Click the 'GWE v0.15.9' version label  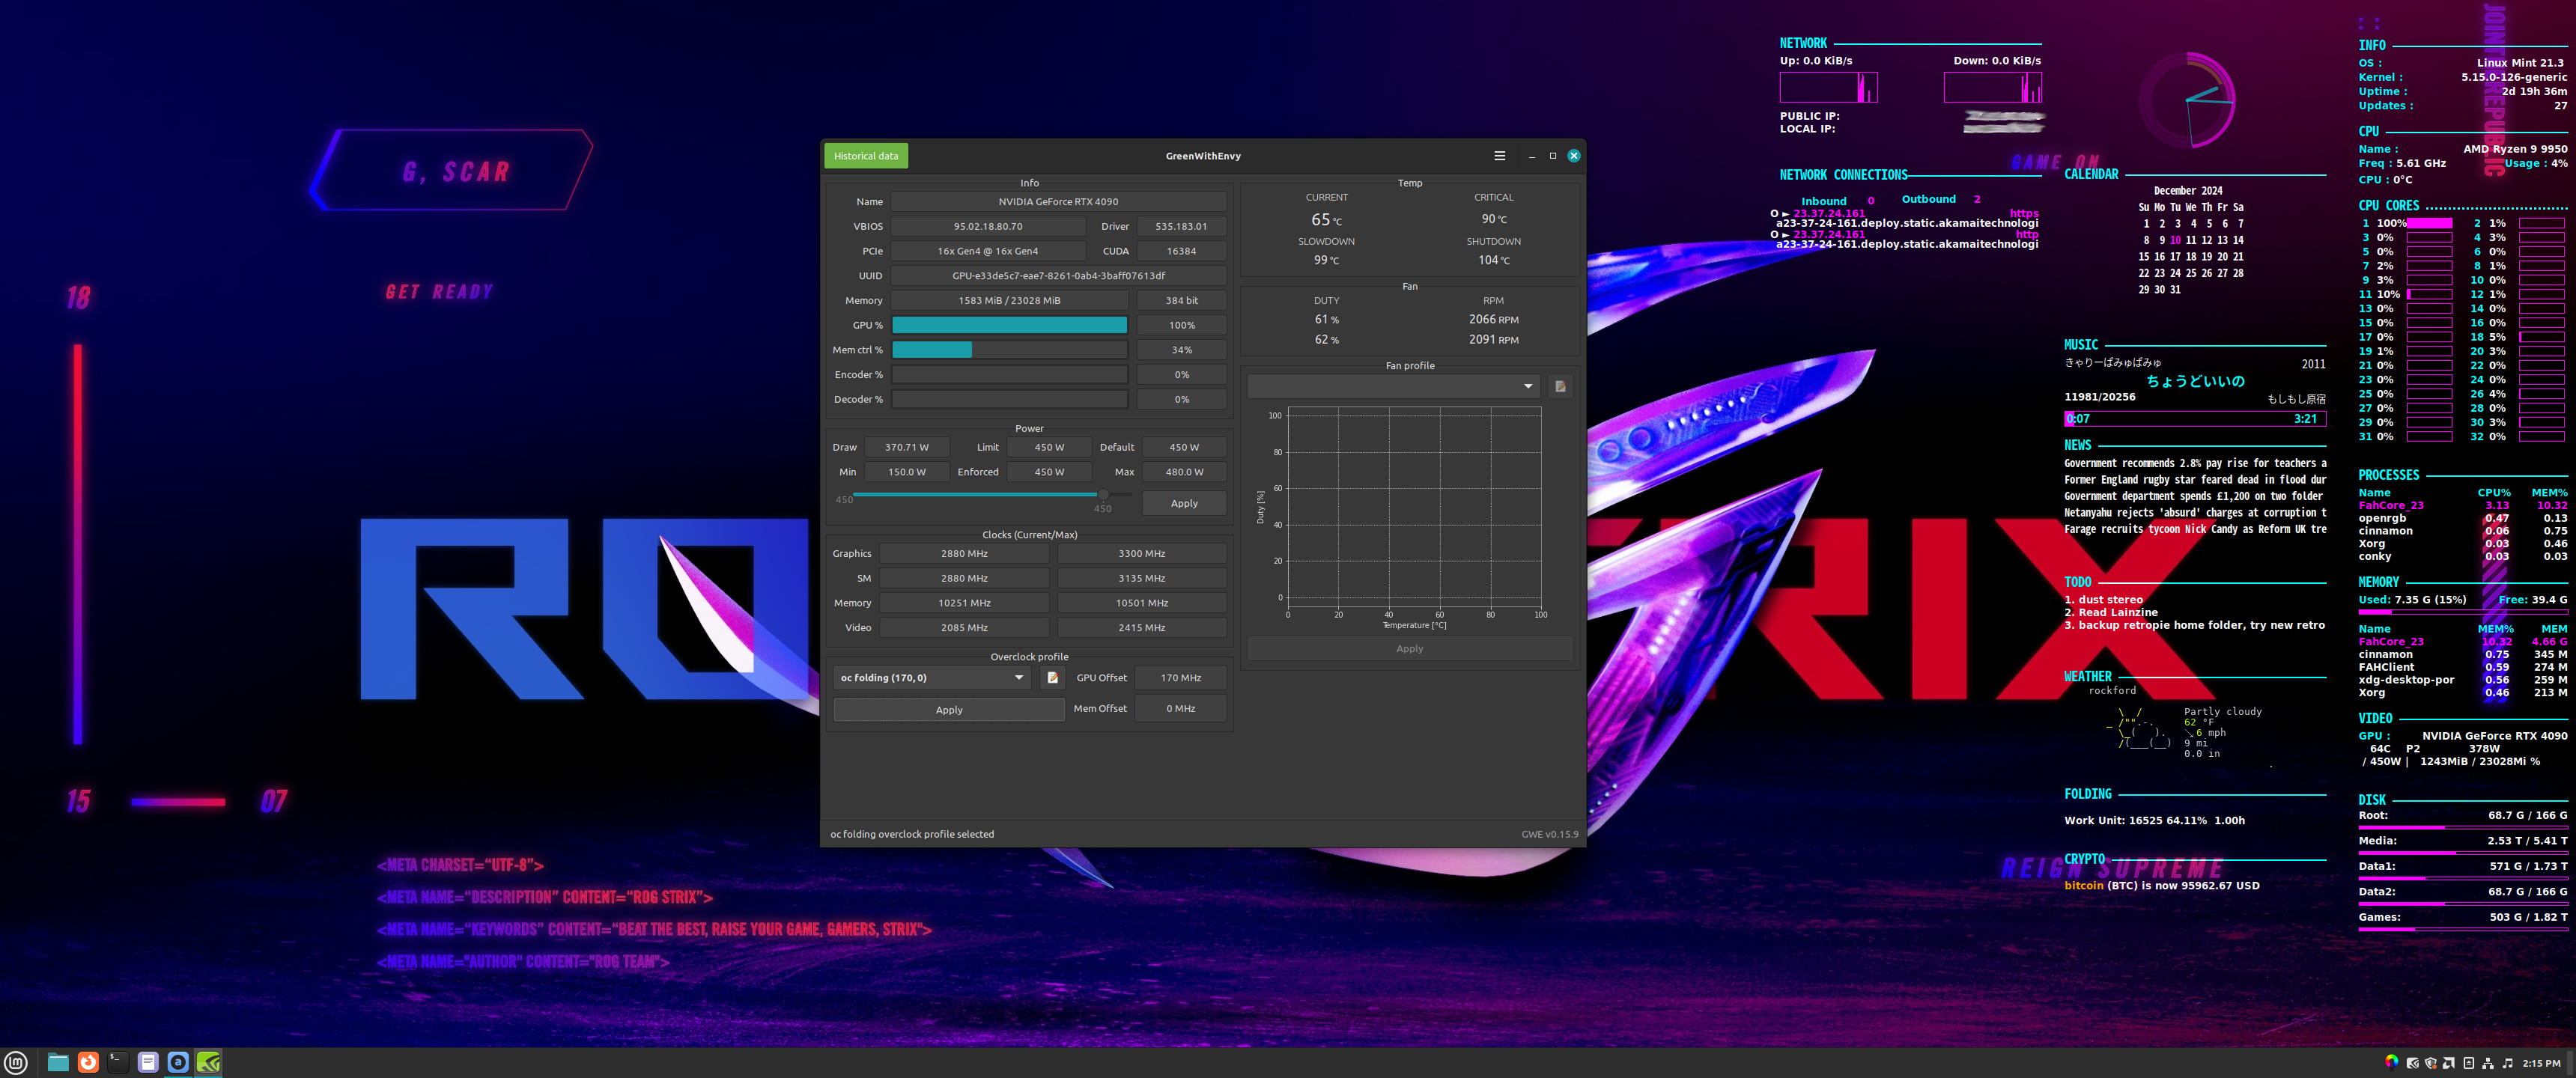pyautogui.click(x=1550, y=835)
